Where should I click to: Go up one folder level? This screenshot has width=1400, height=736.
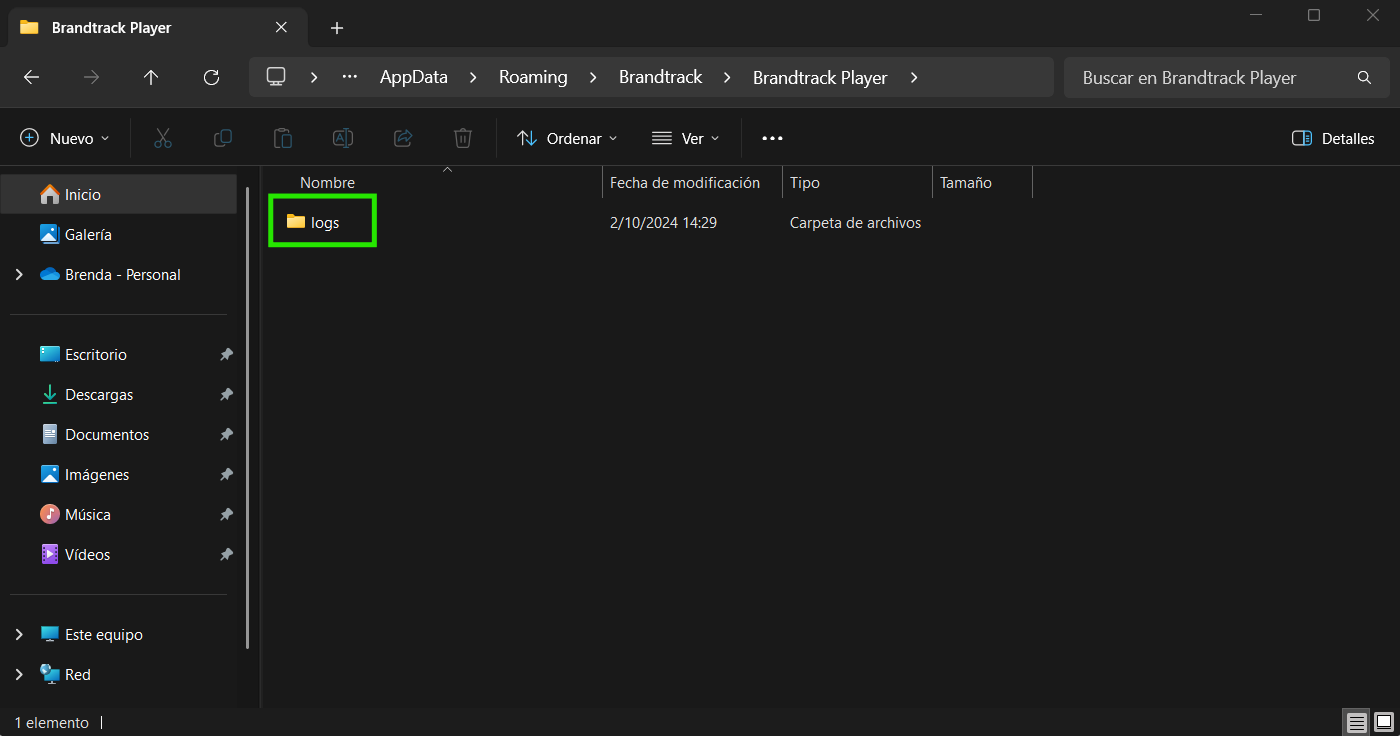151,77
